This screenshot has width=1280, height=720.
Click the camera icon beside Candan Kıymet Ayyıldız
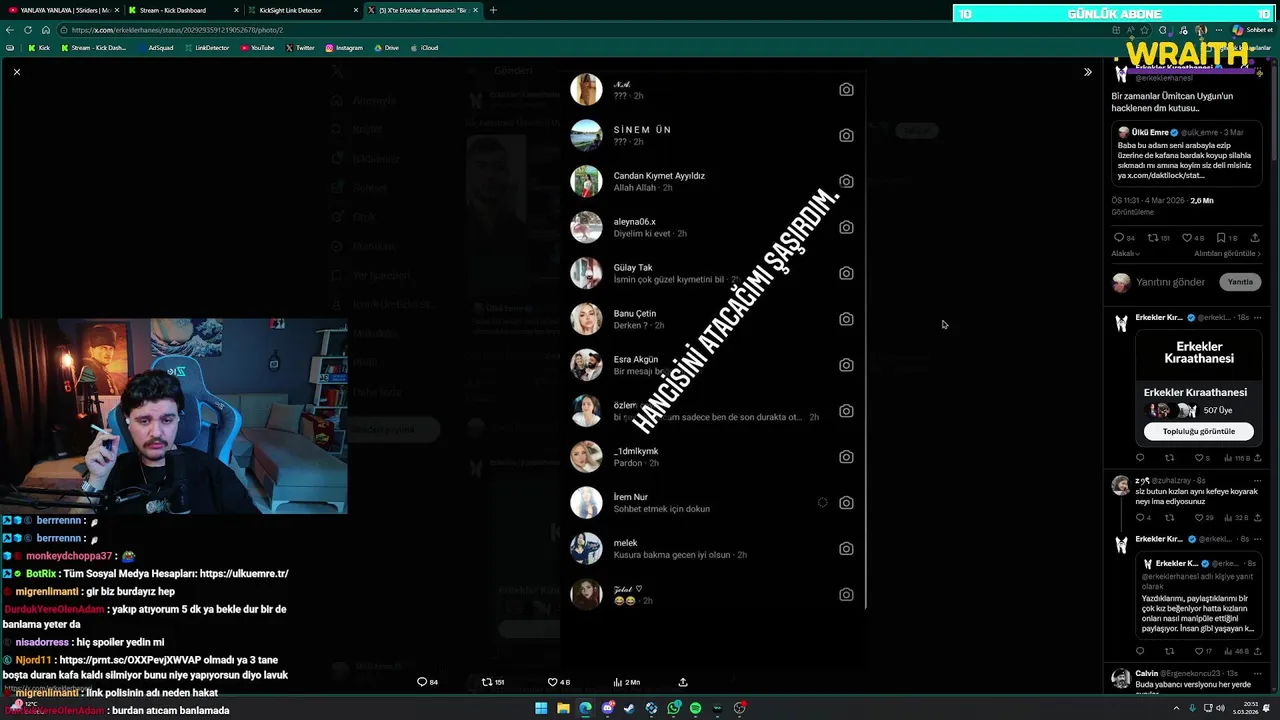tap(846, 181)
